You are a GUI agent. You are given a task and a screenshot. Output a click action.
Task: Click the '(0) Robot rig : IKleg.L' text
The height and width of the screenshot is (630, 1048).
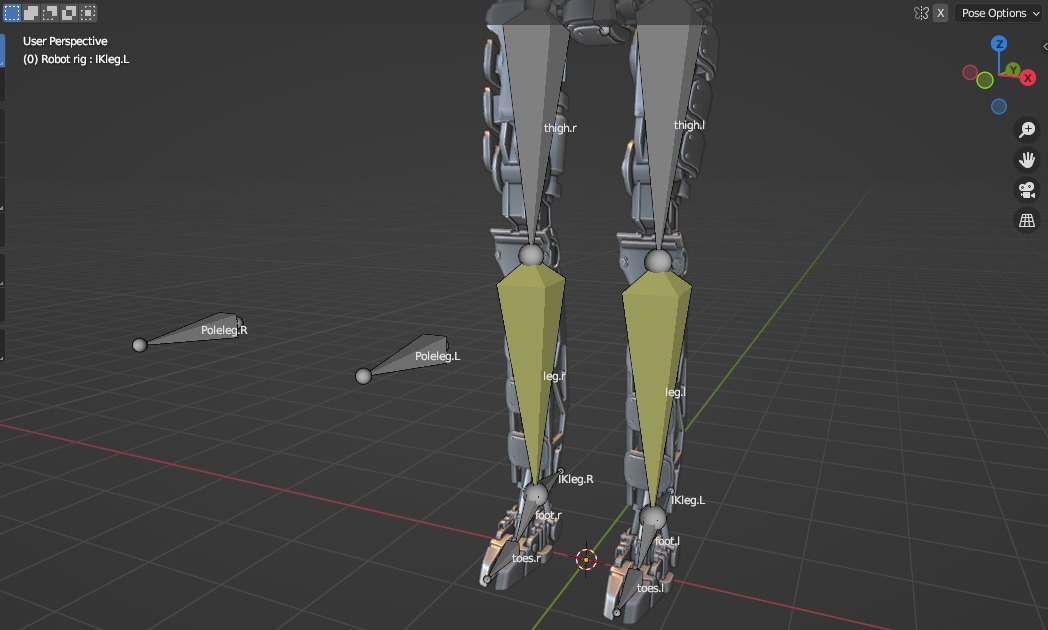(x=76, y=59)
